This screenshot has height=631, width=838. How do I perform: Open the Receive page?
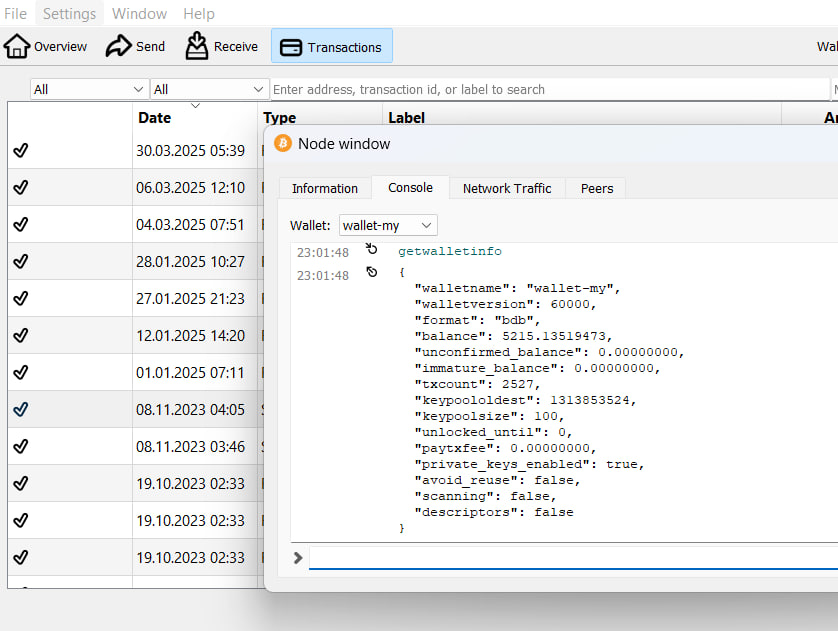click(221, 46)
